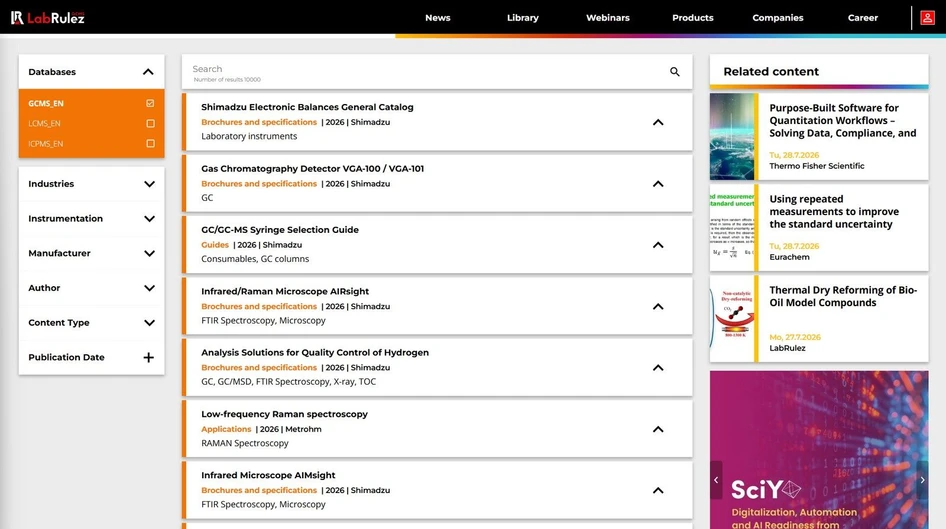
Task: Open Analysis Solutions for Quality Control of Hydrogen
Action: click(x=315, y=352)
